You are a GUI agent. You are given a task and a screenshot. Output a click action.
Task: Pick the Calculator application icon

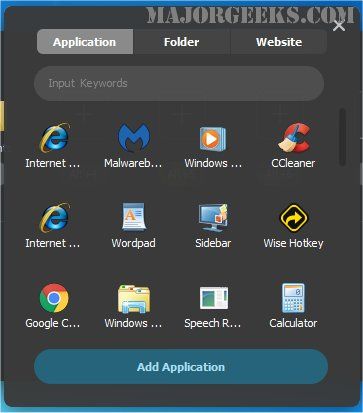click(x=293, y=298)
